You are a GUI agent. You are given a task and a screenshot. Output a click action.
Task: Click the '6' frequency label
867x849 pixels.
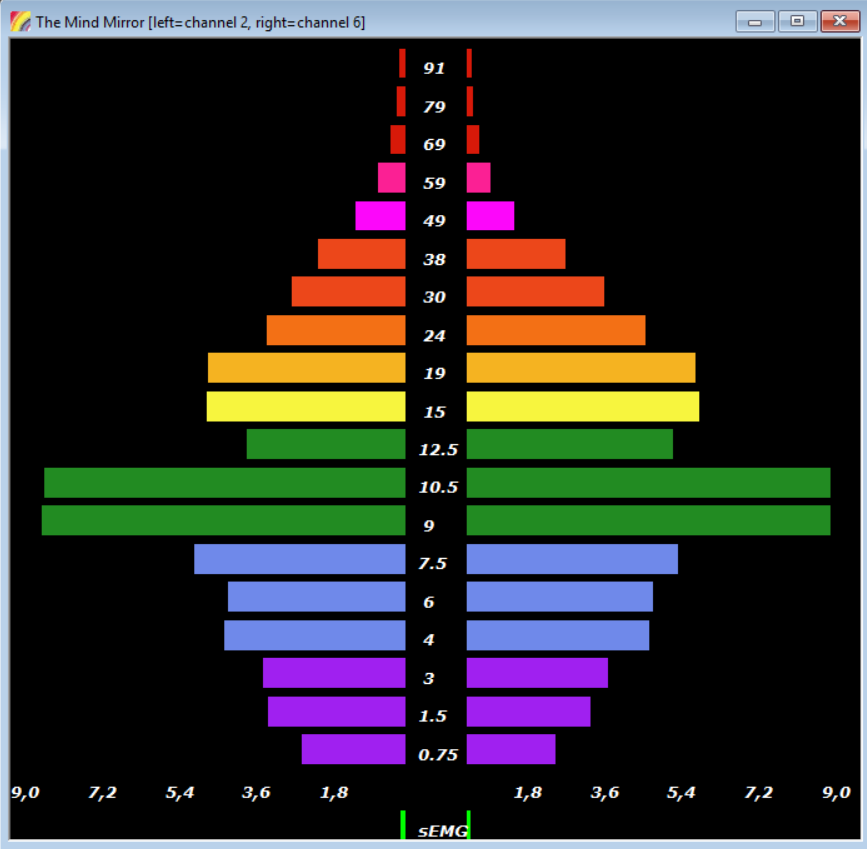pyautogui.click(x=429, y=602)
